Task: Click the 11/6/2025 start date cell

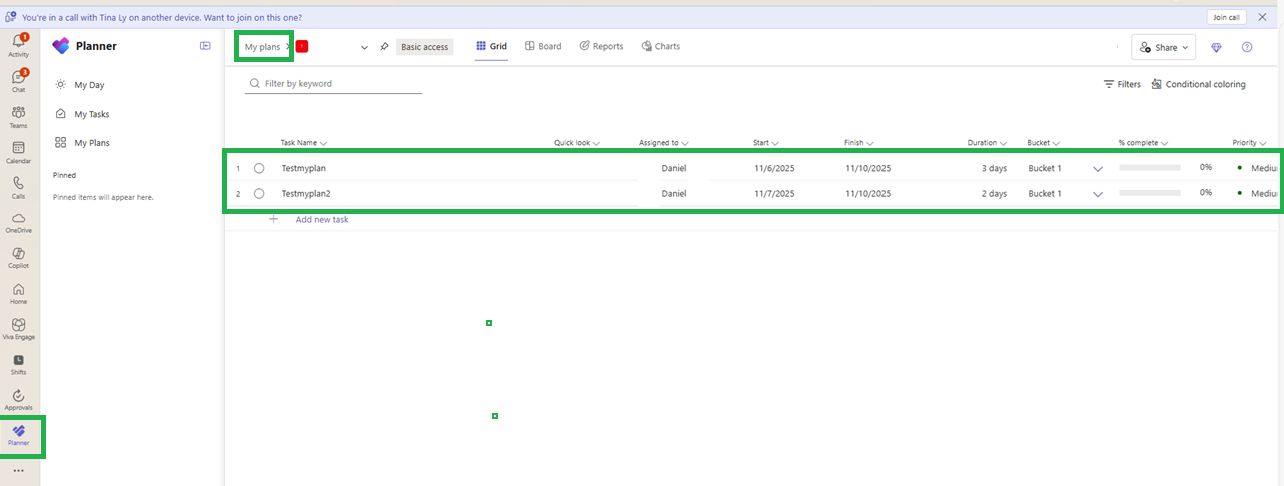Action: [x=774, y=168]
